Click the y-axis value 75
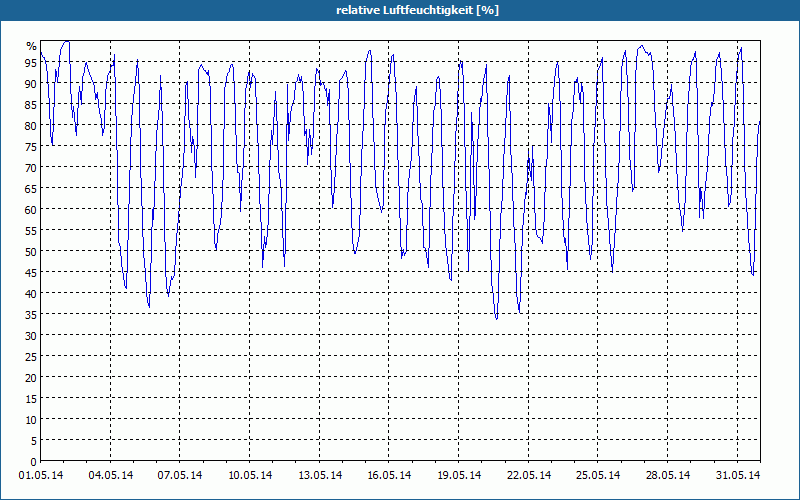 pos(31,146)
